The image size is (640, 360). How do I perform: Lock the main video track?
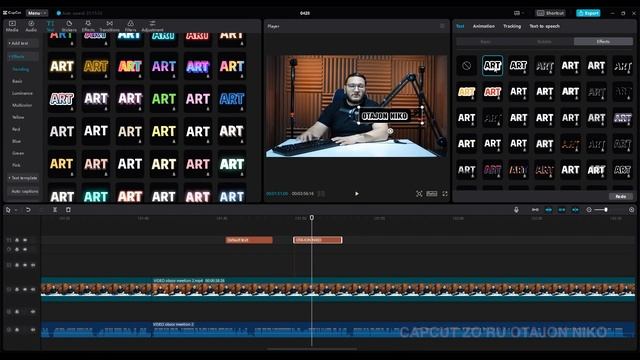(x=17, y=289)
